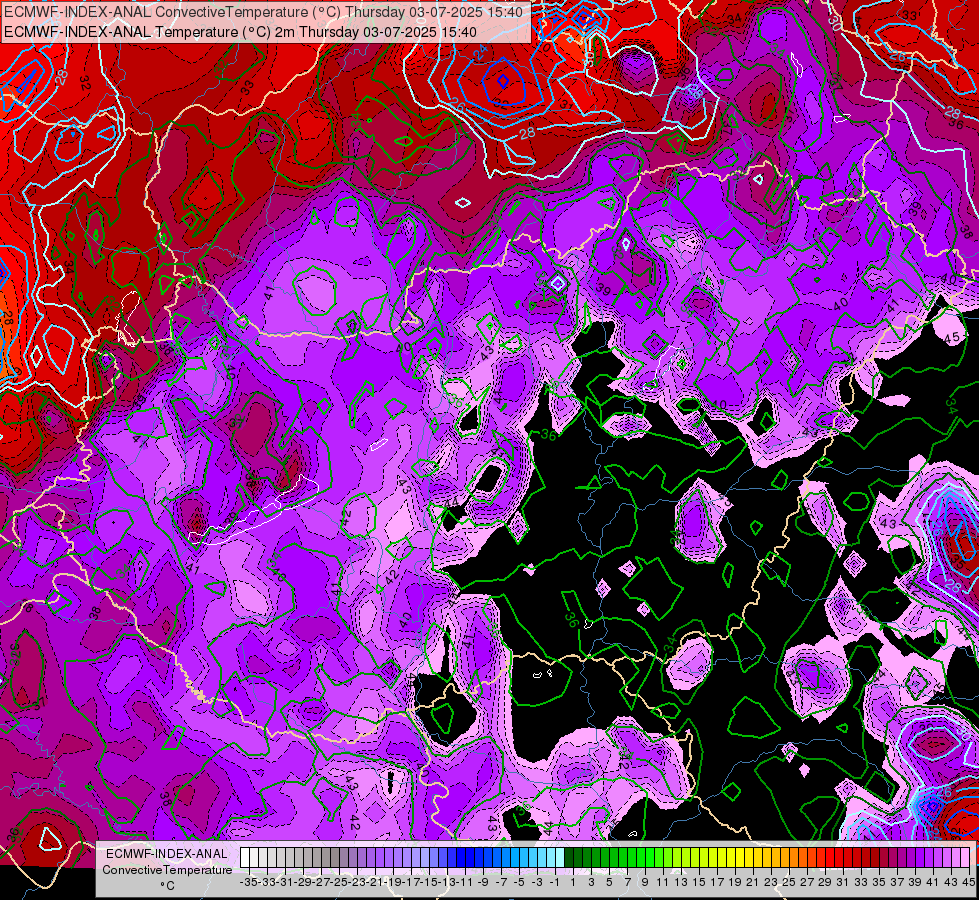Click the °C unit label in the legend
The width and height of the screenshot is (979, 900).
[167, 886]
